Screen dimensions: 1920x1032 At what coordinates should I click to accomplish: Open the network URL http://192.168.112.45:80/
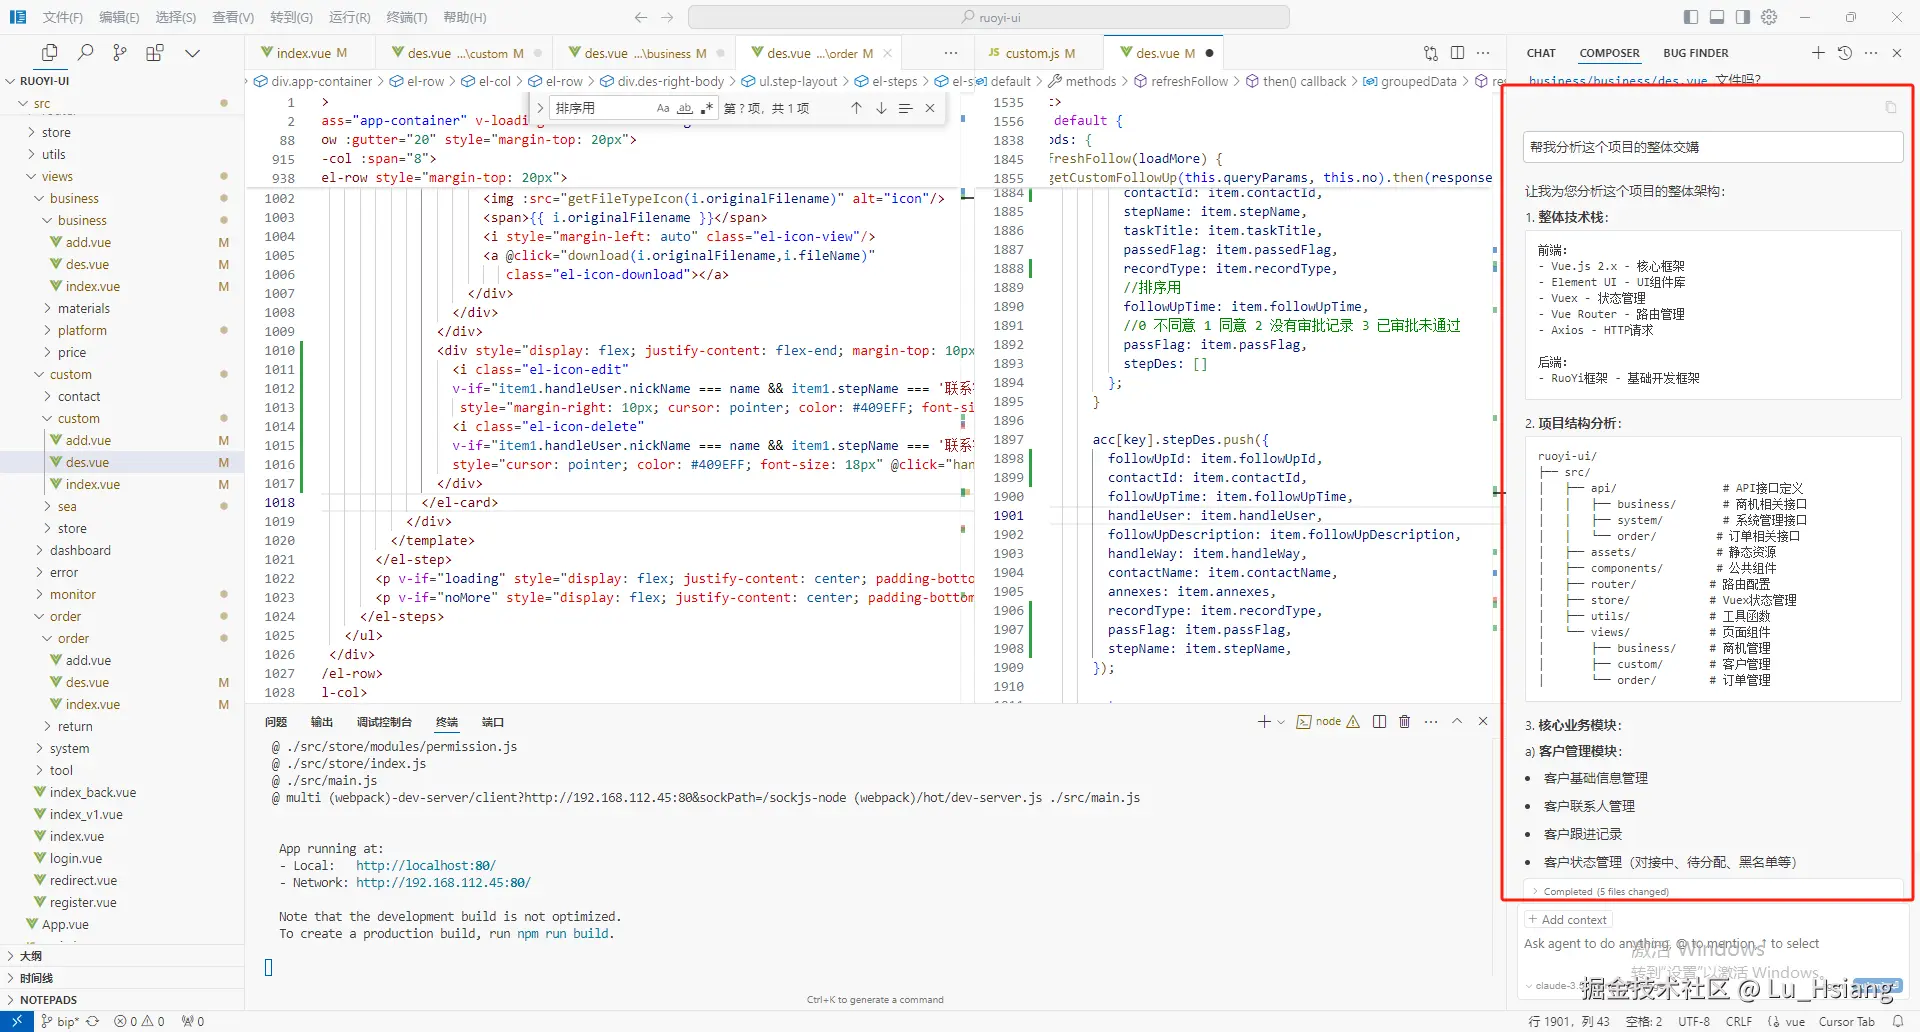click(443, 883)
